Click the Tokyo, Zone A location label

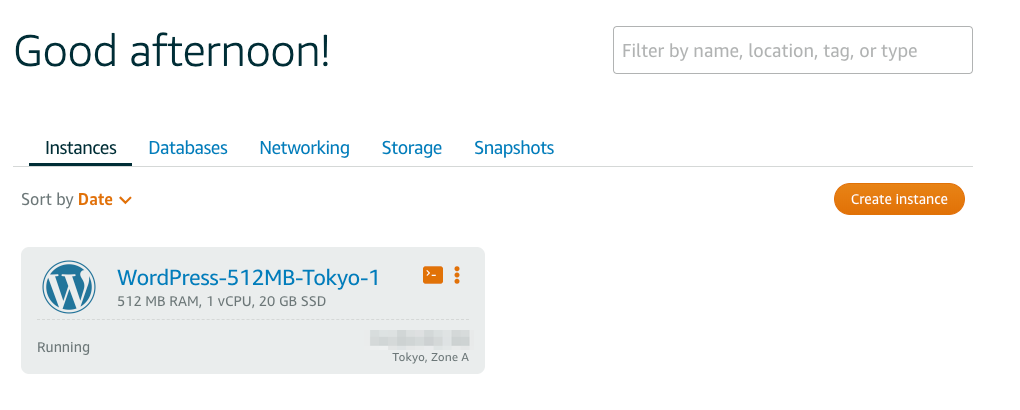pos(430,357)
